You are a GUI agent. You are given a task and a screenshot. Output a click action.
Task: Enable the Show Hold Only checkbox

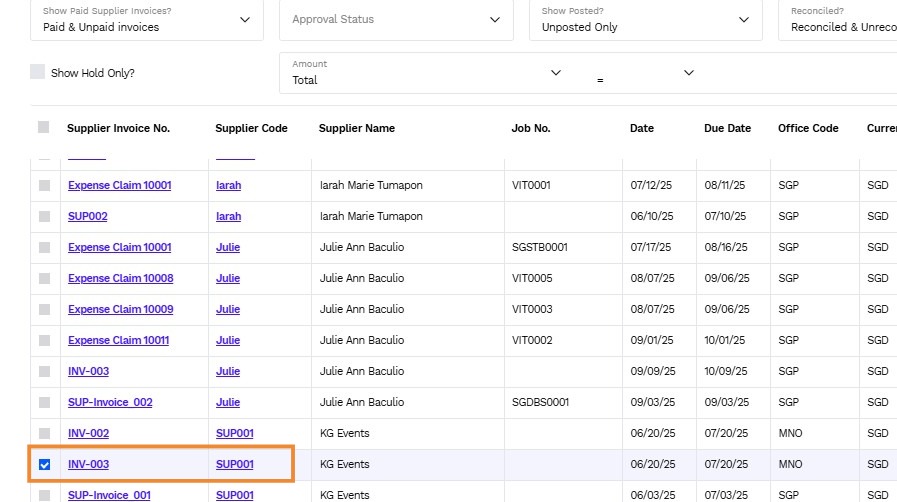coord(38,72)
